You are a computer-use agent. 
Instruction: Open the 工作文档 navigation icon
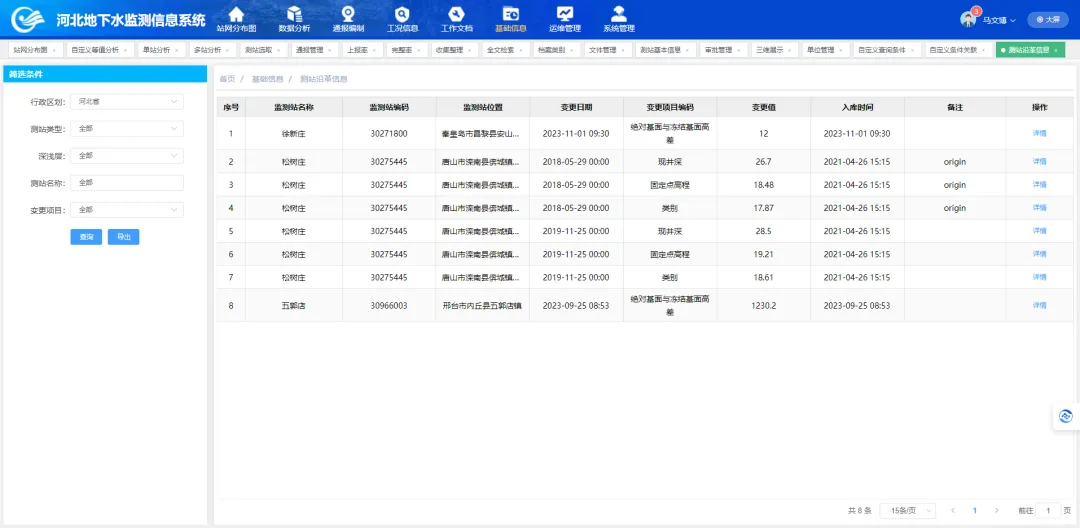click(x=456, y=18)
